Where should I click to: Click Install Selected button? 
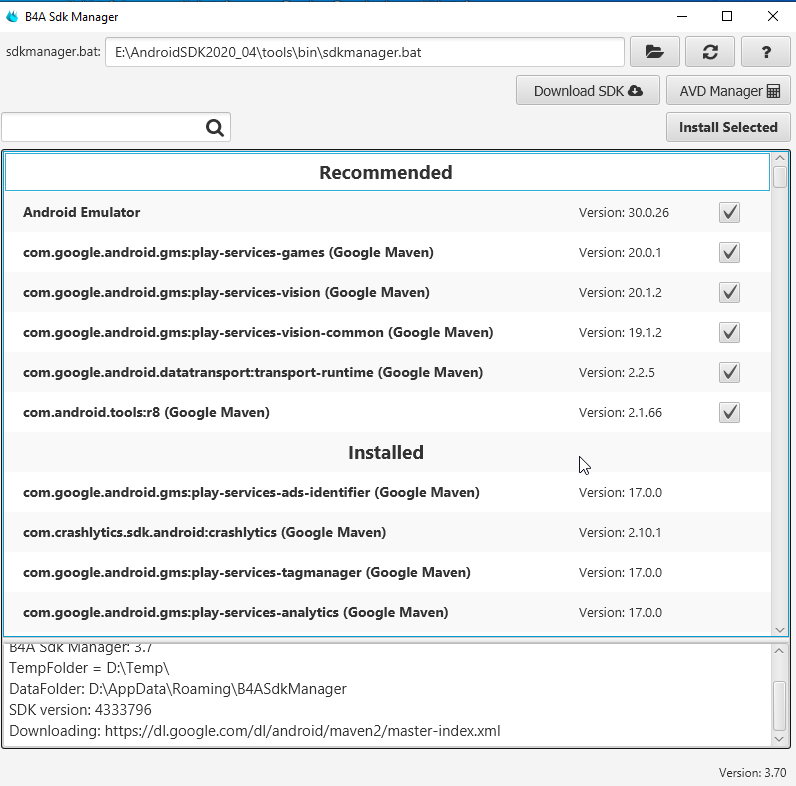(728, 127)
